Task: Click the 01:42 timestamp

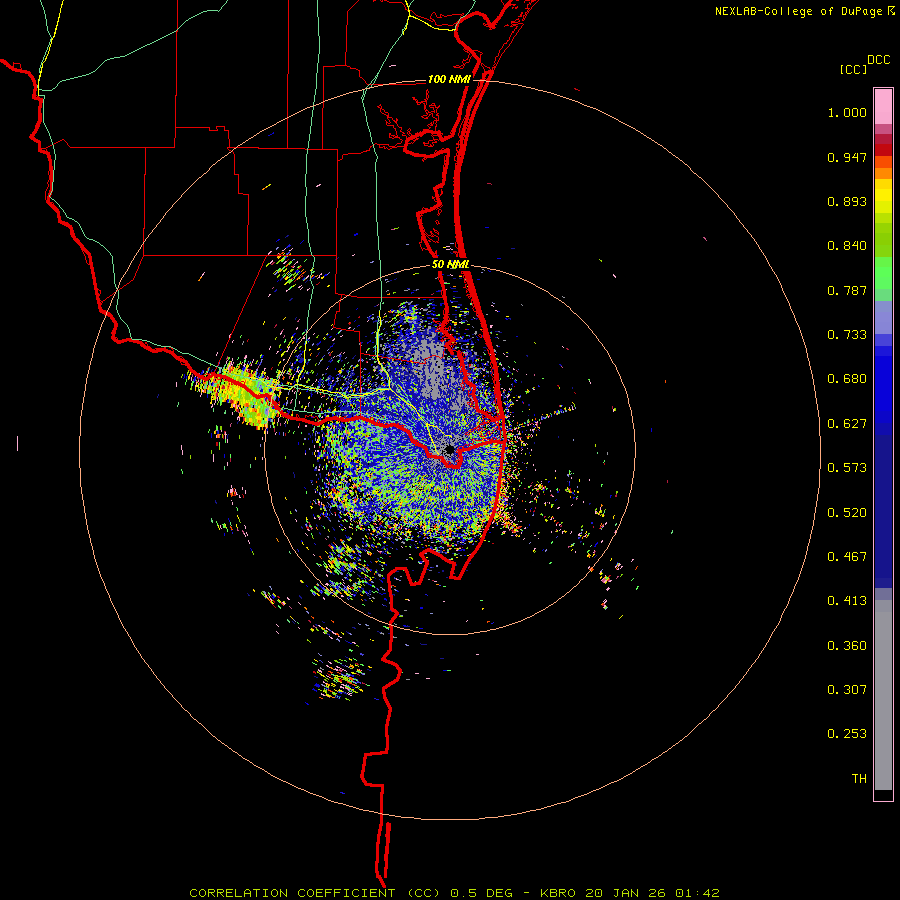Action: [697, 893]
